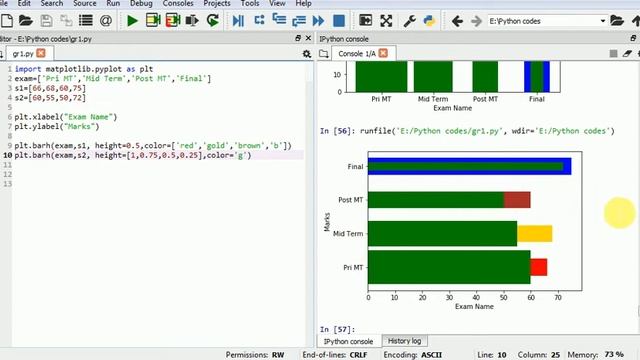The height and width of the screenshot is (360, 640).
Task: Run cell and advance icon
Action: pyautogui.click(x=173, y=20)
